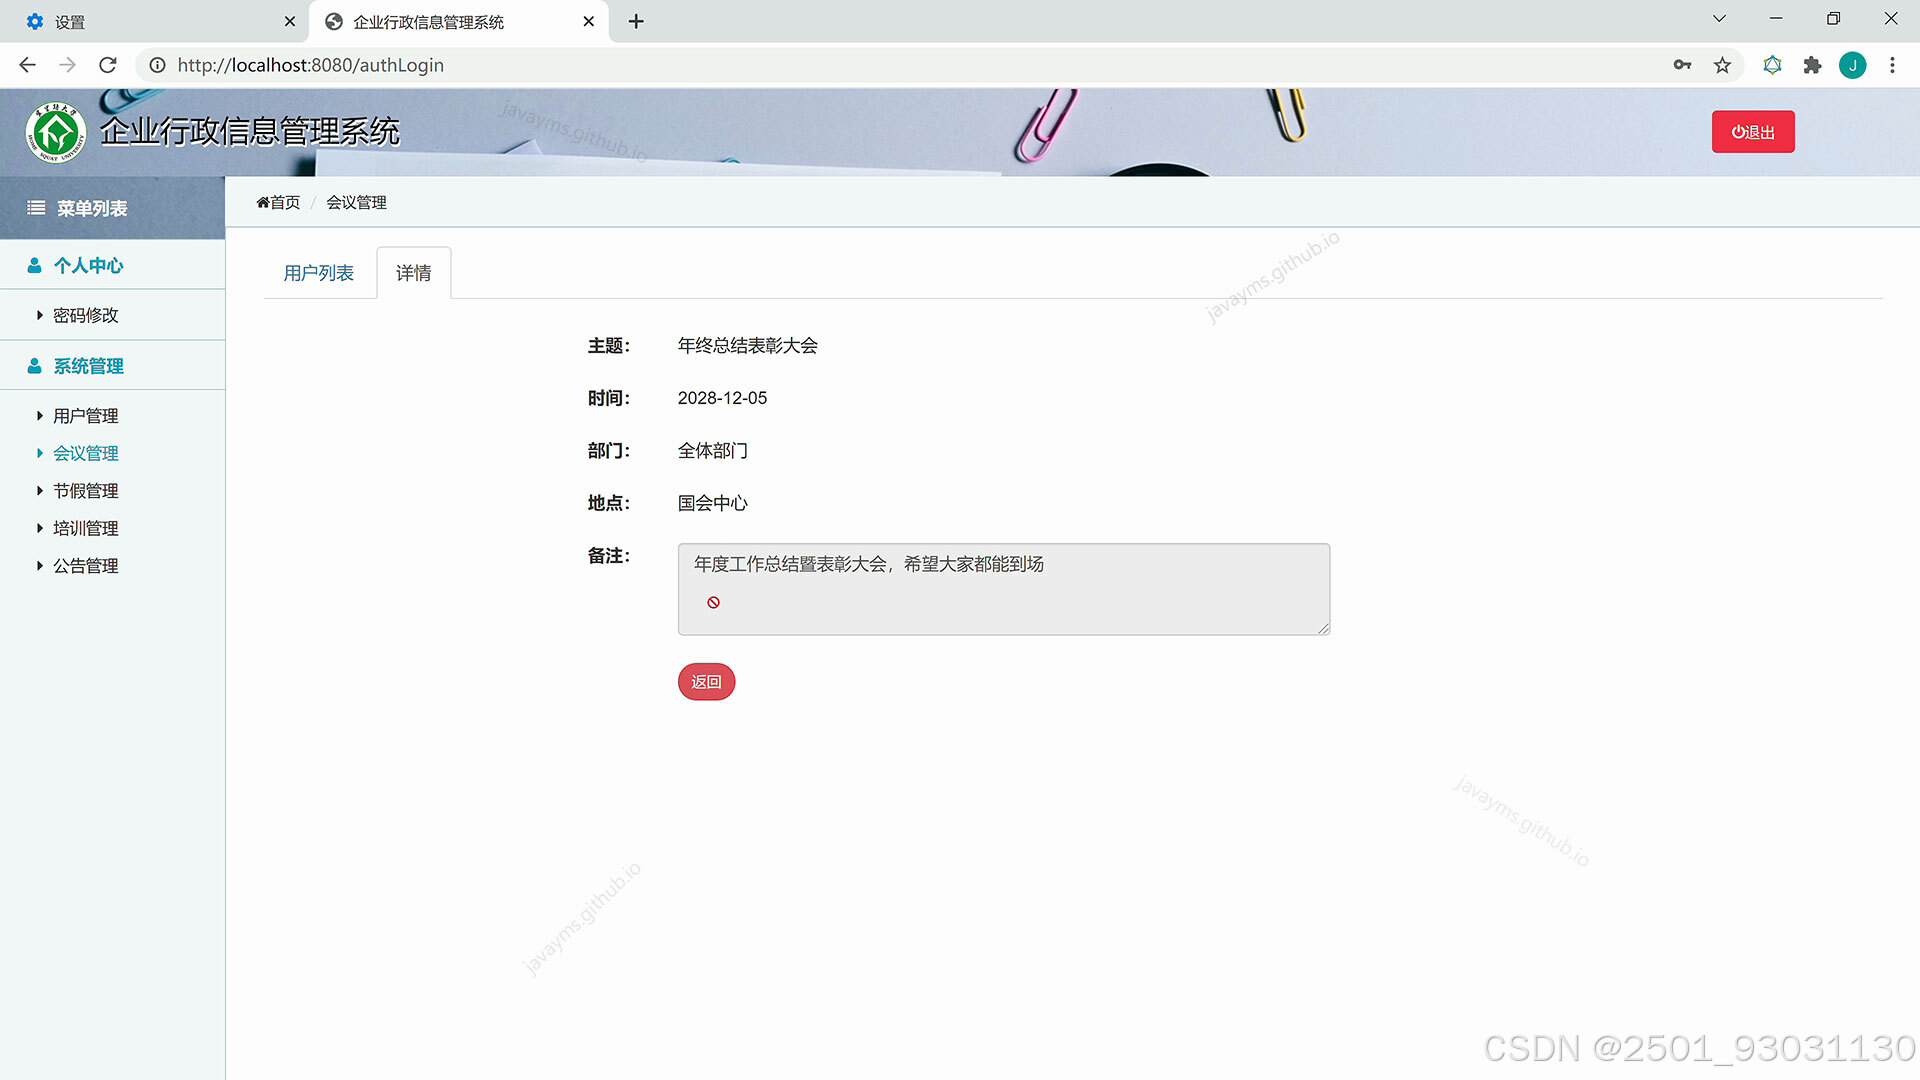The width and height of the screenshot is (1920, 1080).
Task: Click the 个人中心 user icon
Action: [x=34, y=265]
